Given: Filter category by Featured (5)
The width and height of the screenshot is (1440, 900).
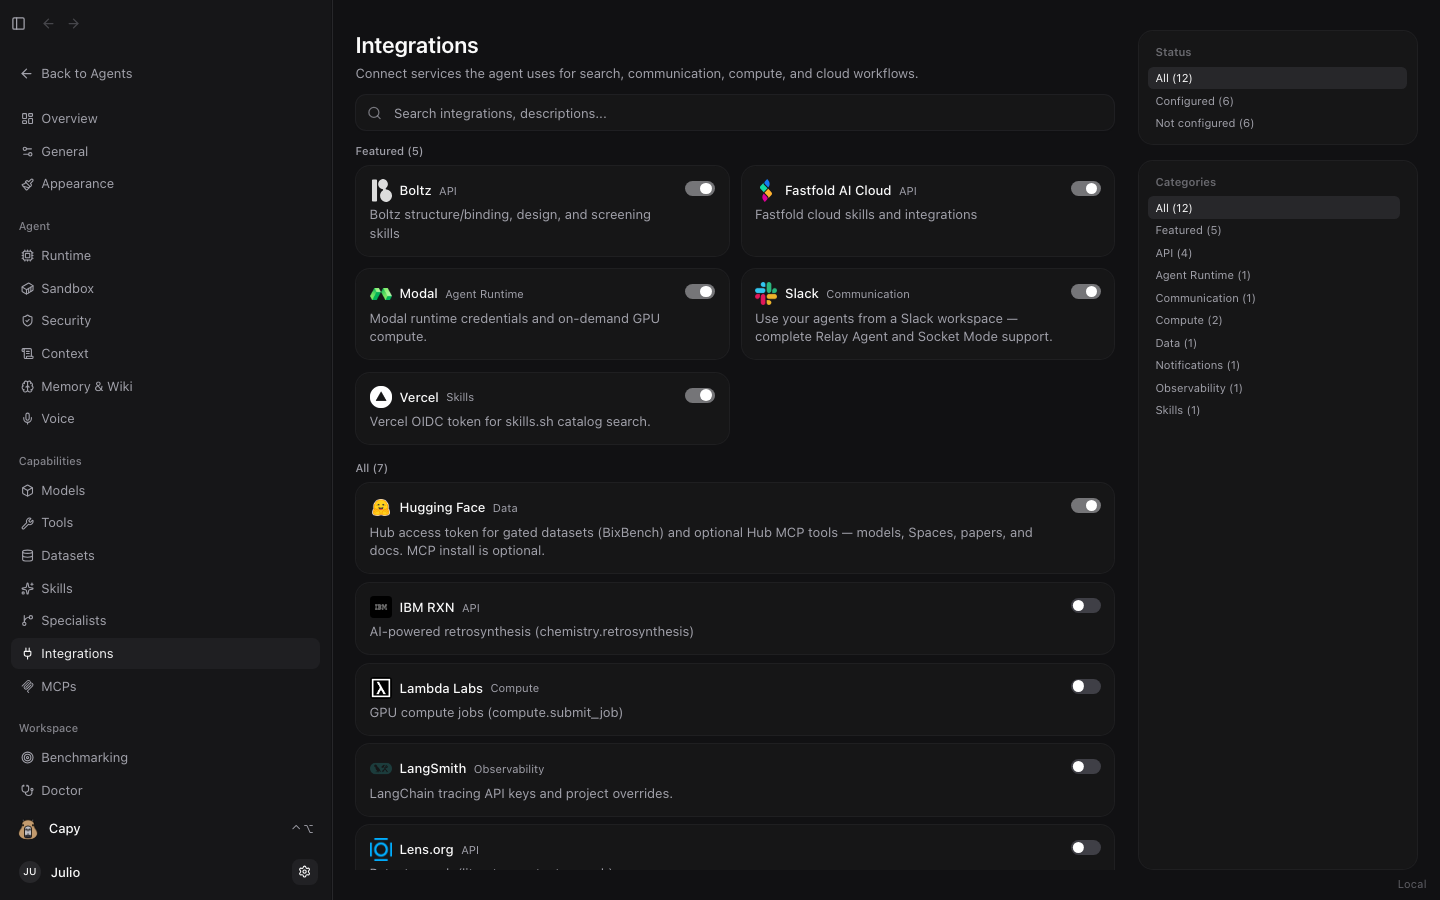Looking at the screenshot, I should 1273,230.
